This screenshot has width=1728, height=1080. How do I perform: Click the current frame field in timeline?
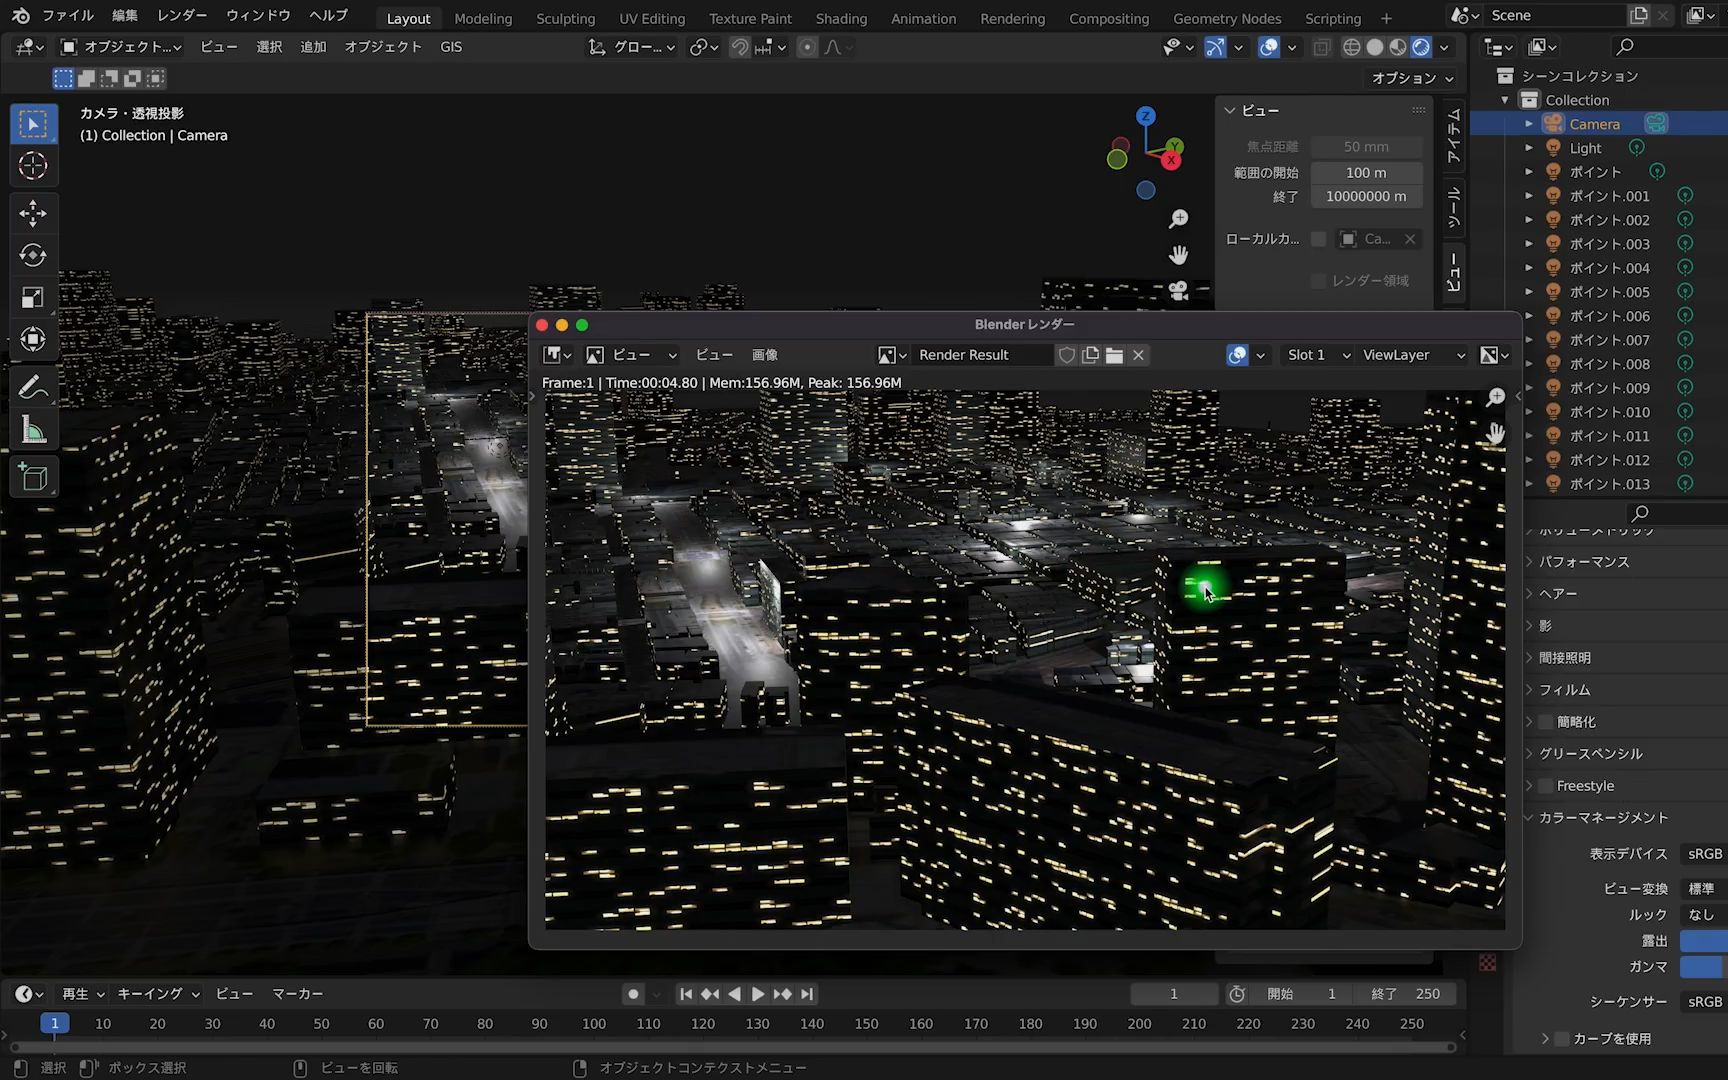[1173, 993]
